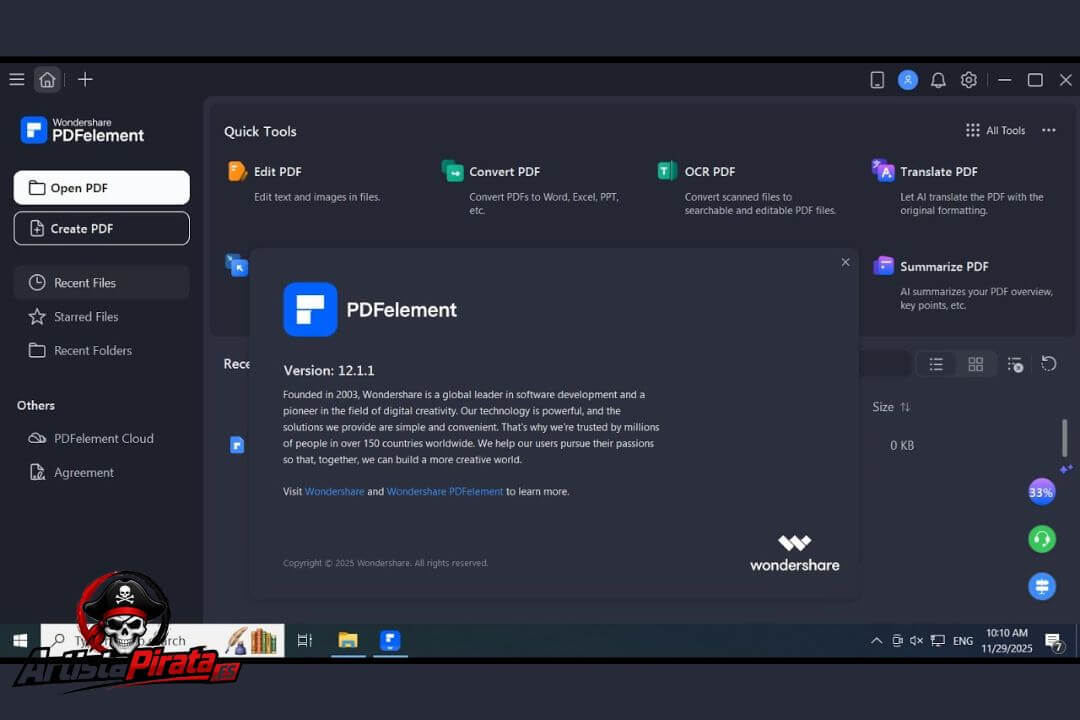Open Windows action center notifications
This screenshot has height=720, width=1080.
coord(1055,641)
